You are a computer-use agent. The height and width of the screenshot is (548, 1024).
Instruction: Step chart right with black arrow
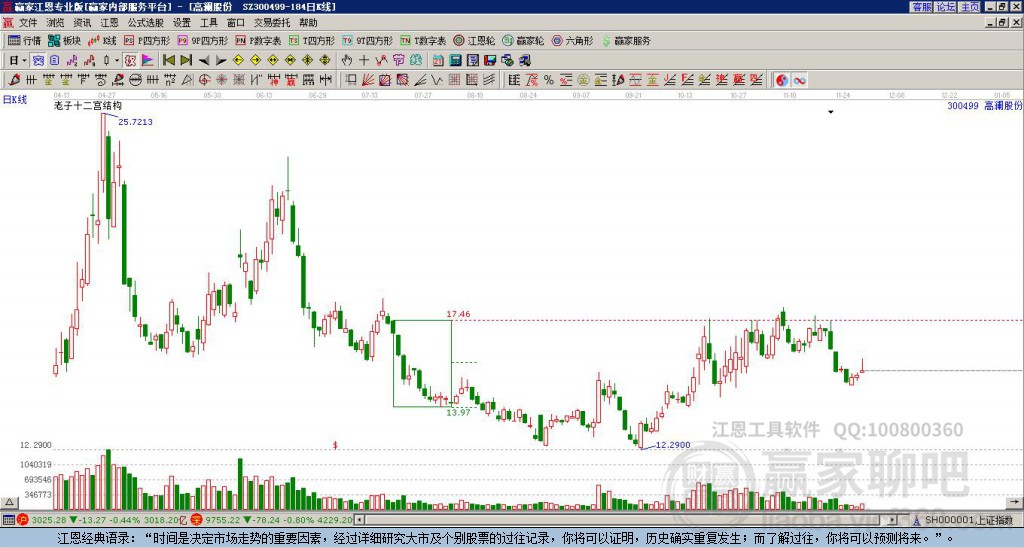click(x=221, y=61)
